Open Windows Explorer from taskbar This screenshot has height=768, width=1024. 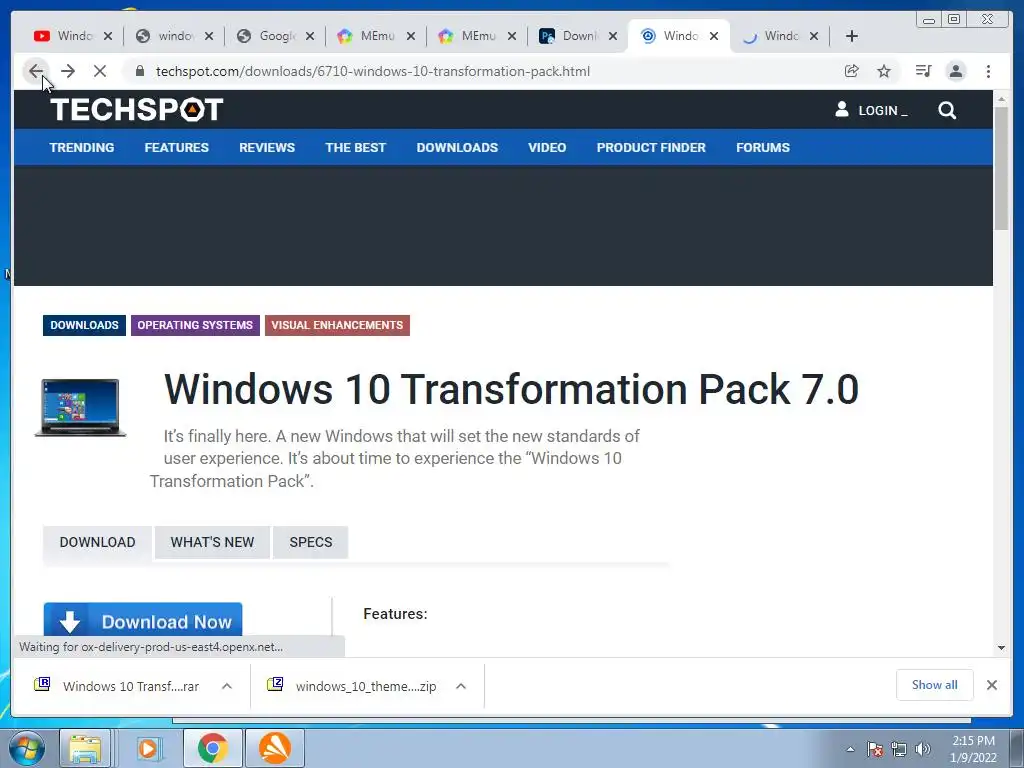85,748
